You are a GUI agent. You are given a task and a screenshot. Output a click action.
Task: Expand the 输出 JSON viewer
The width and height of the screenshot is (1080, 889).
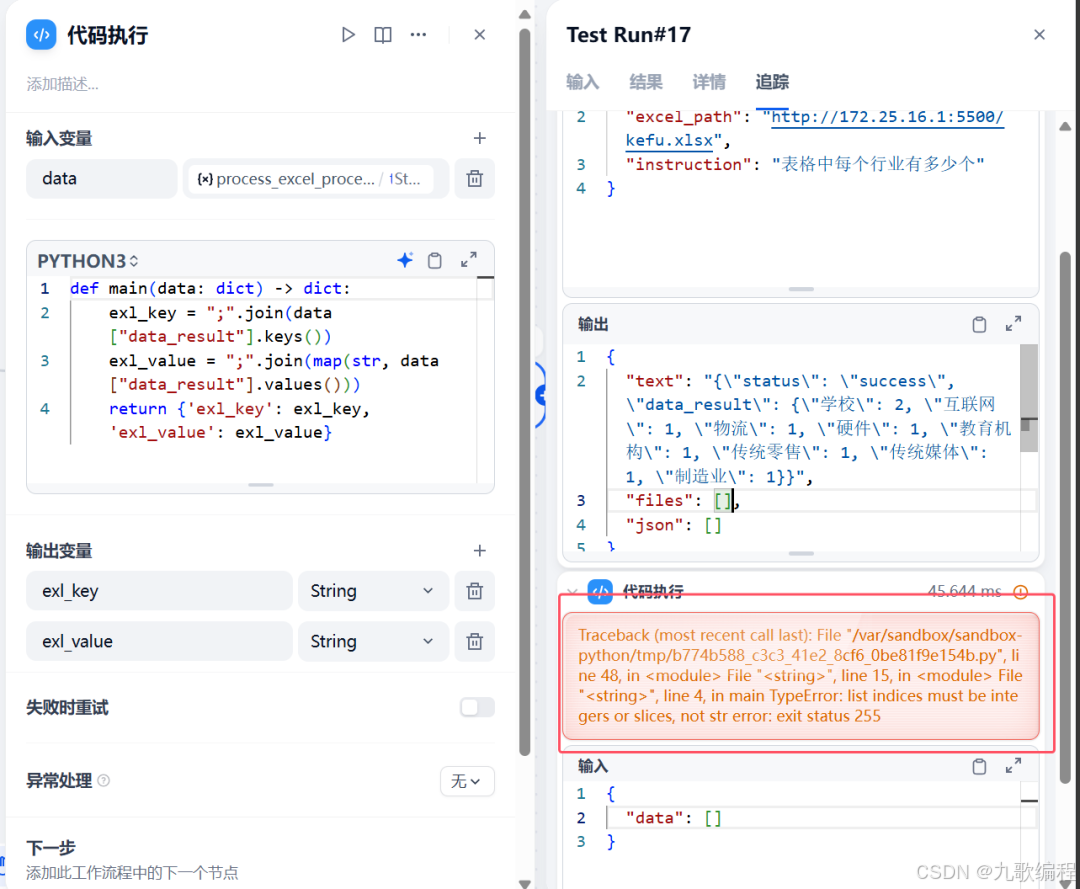click(x=1013, y=324)
